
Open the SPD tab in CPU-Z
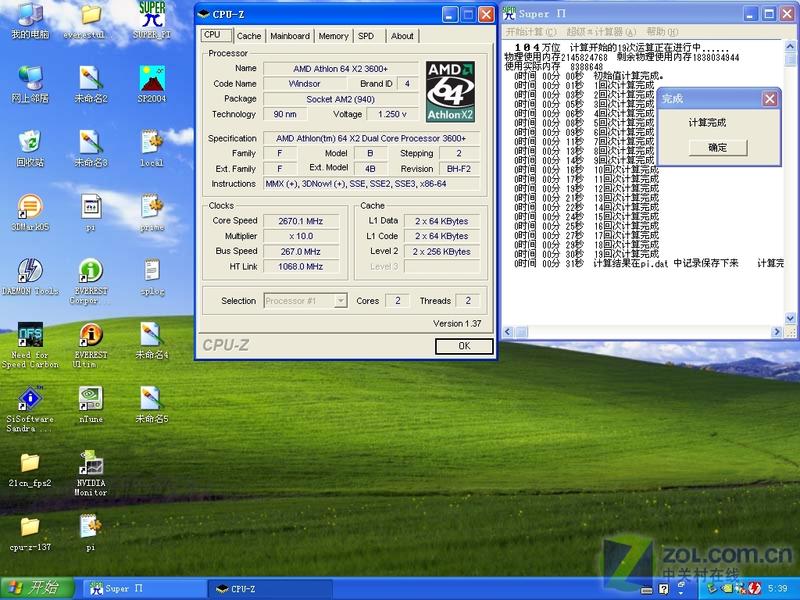click(366, 36)
